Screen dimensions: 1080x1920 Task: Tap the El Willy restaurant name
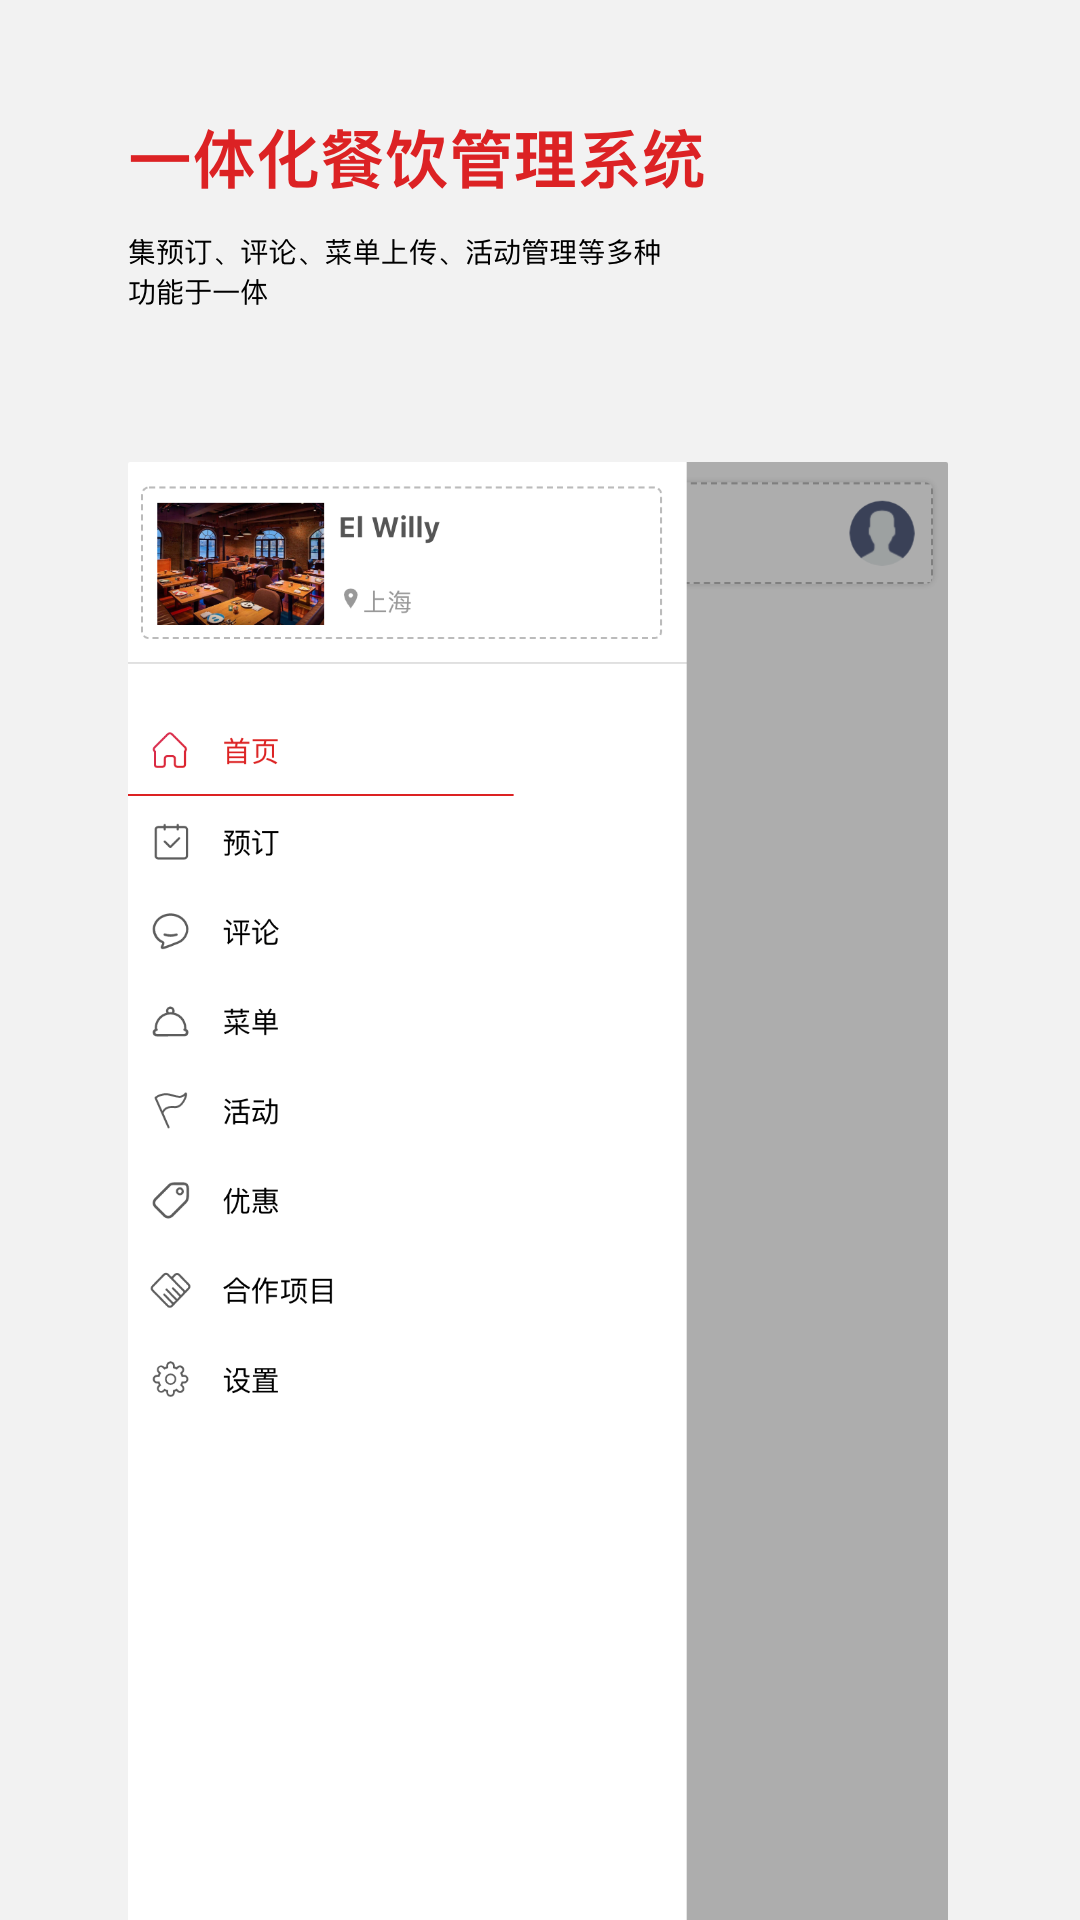tap(389, 528)
